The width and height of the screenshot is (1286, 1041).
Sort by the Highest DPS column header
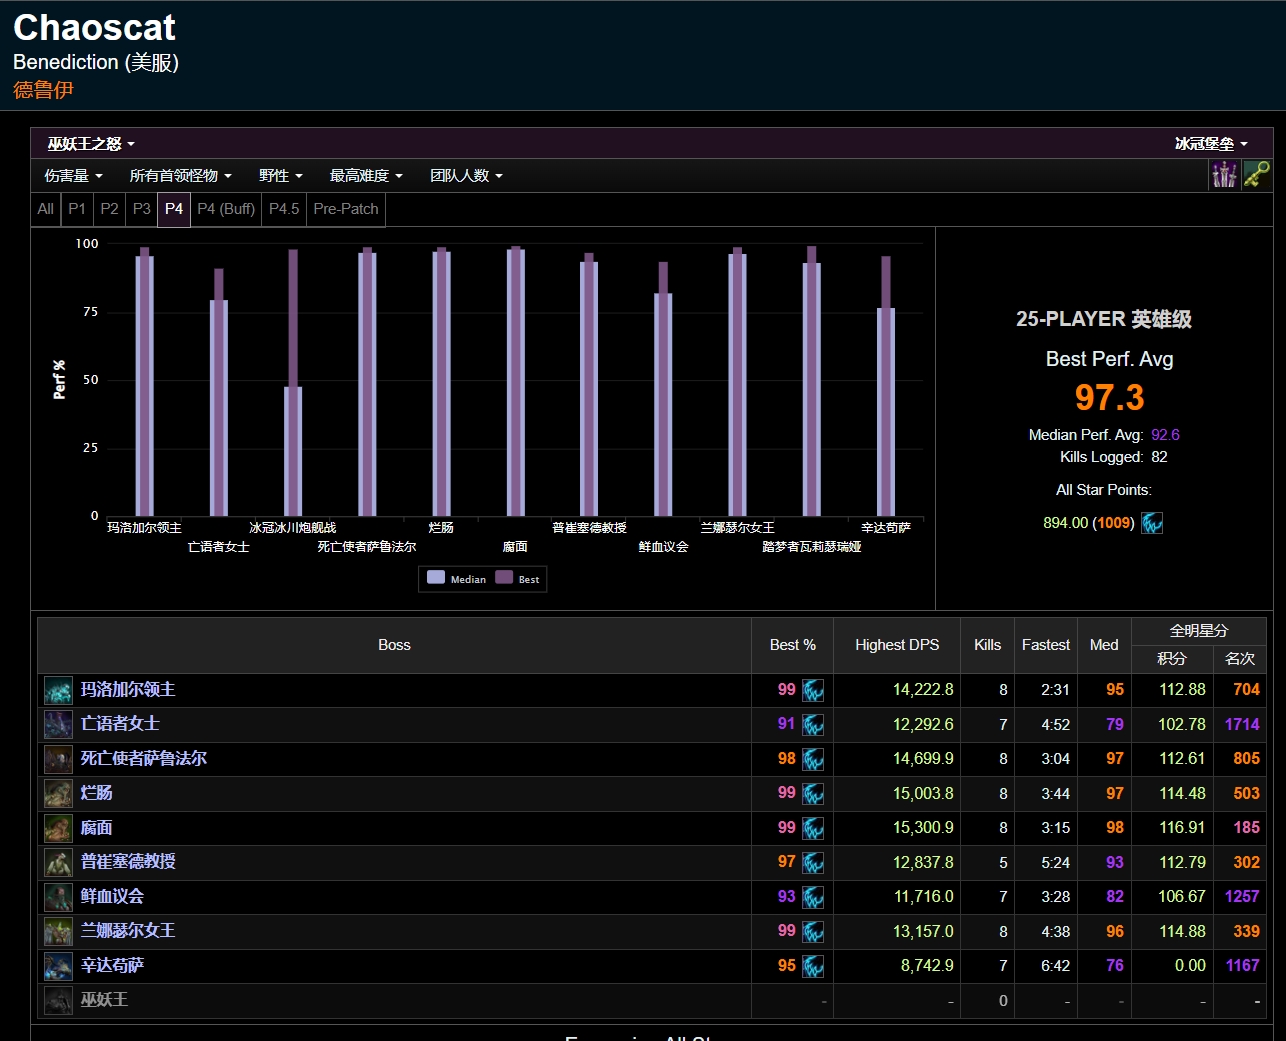[x=897, y=645]
